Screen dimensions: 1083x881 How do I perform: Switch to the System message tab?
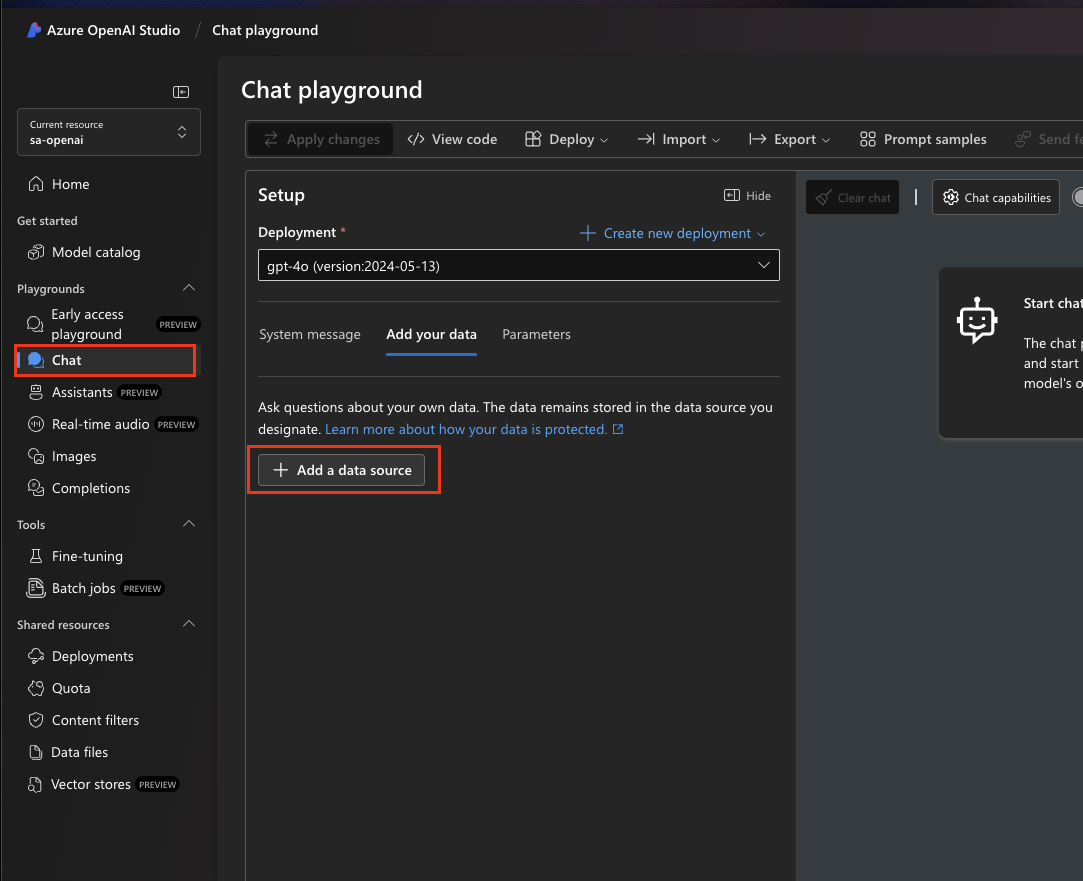tap(309, 334)
